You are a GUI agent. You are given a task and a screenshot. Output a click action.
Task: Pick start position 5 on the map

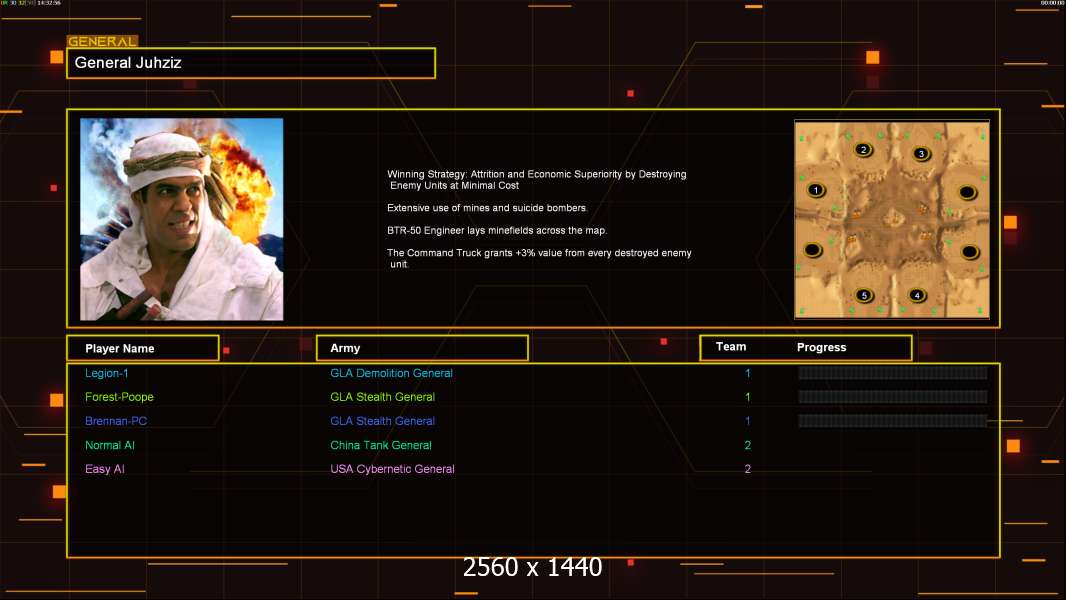[x=865, y=296]
